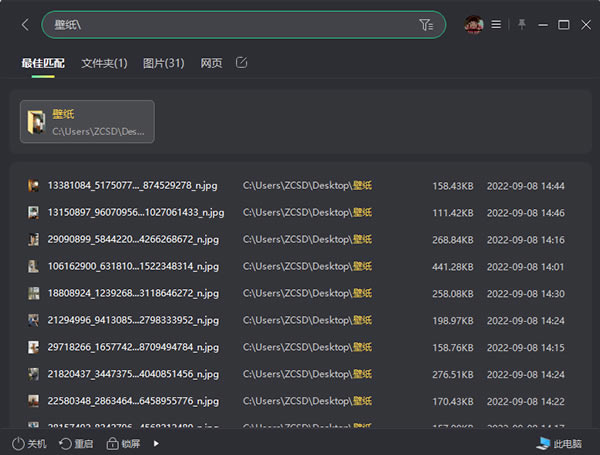Screen dimensions: 600x455
Task: Click the user avatar picture
Action: point(474,25)
